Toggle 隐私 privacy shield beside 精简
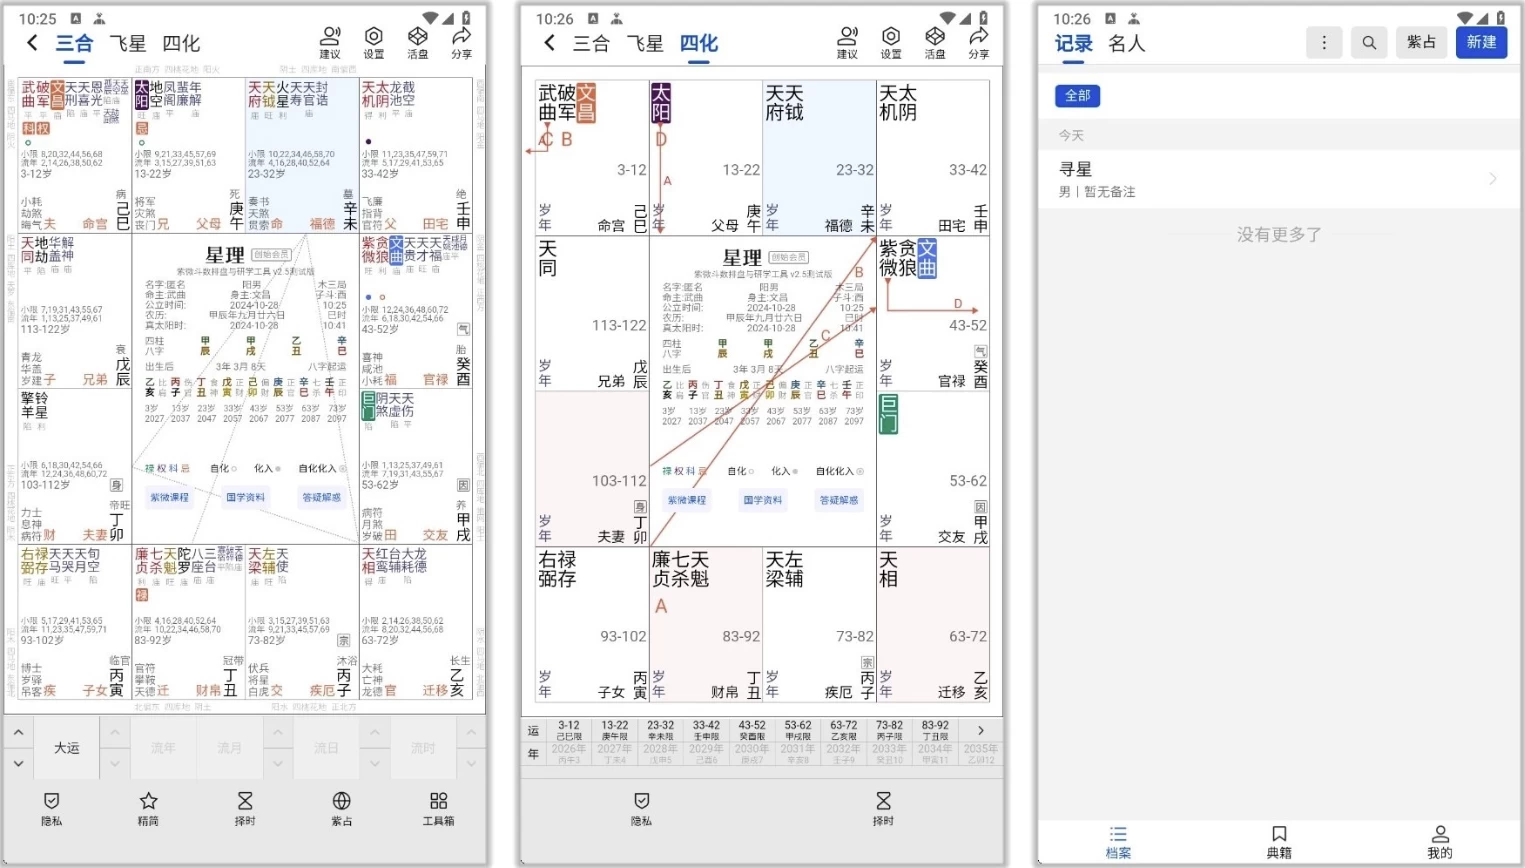The image size is (1525, 868). tap(52, 808)
